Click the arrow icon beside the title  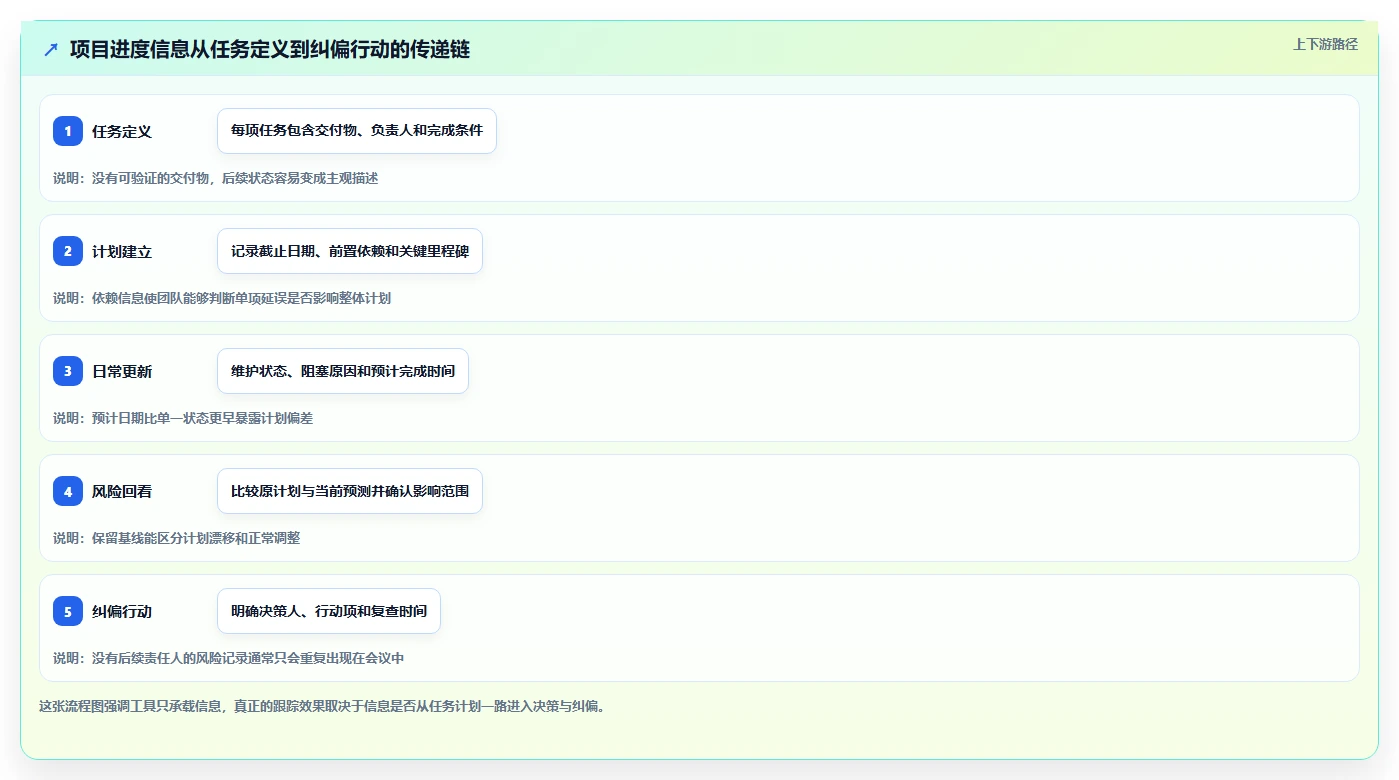(x=51, y=49)
